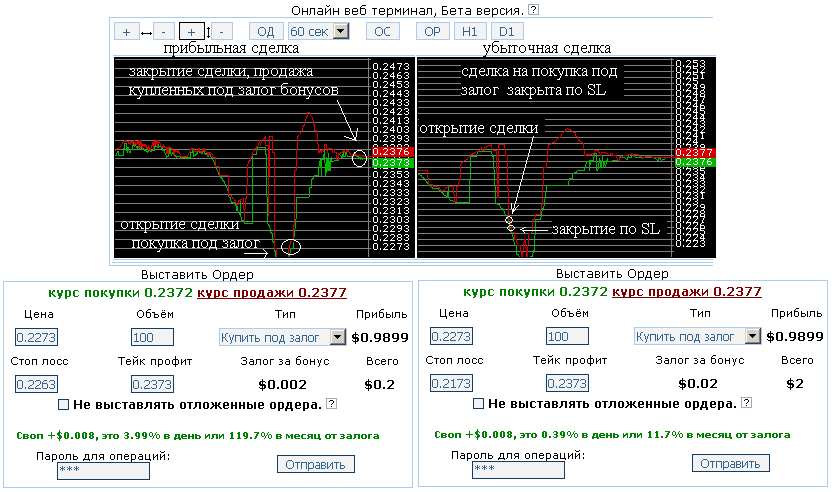Click курс покупки 0.2372 text in left form
Screen dimensions: 834x492
tap(120, 293)
